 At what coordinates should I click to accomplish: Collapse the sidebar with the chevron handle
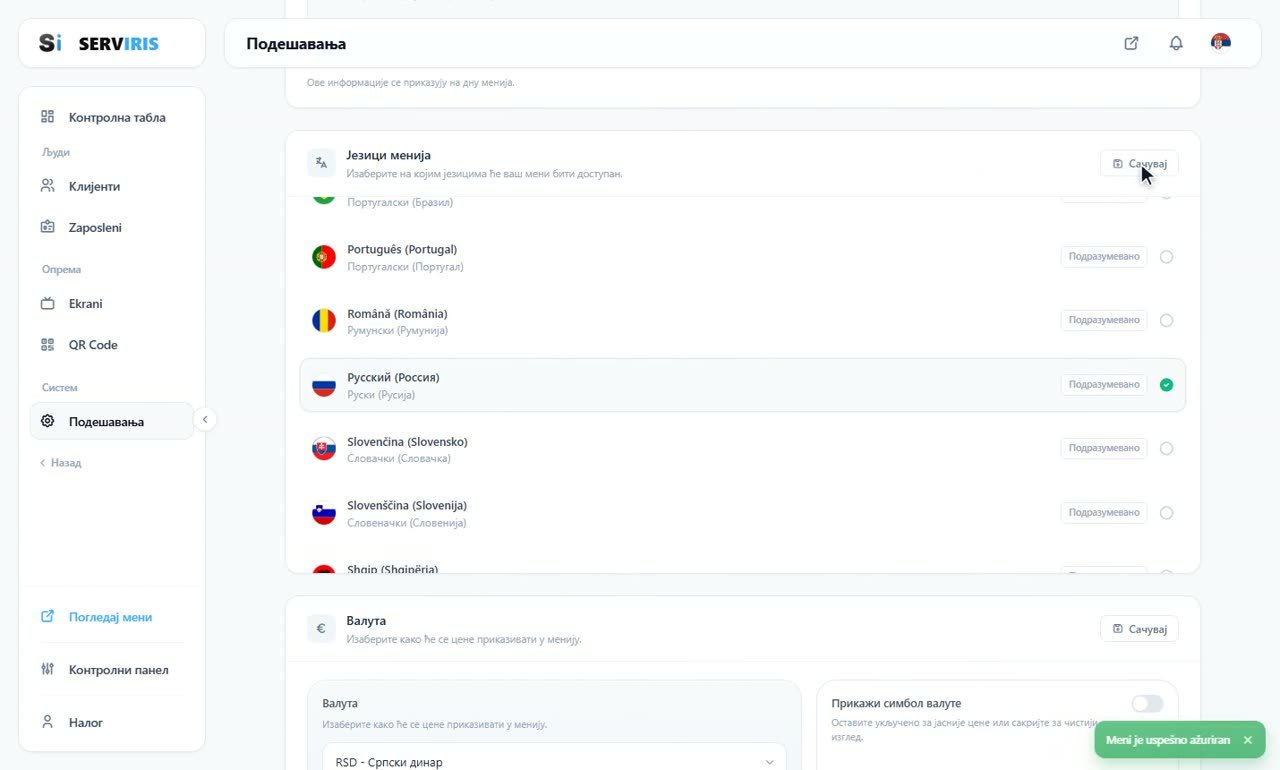click(204, 420)
